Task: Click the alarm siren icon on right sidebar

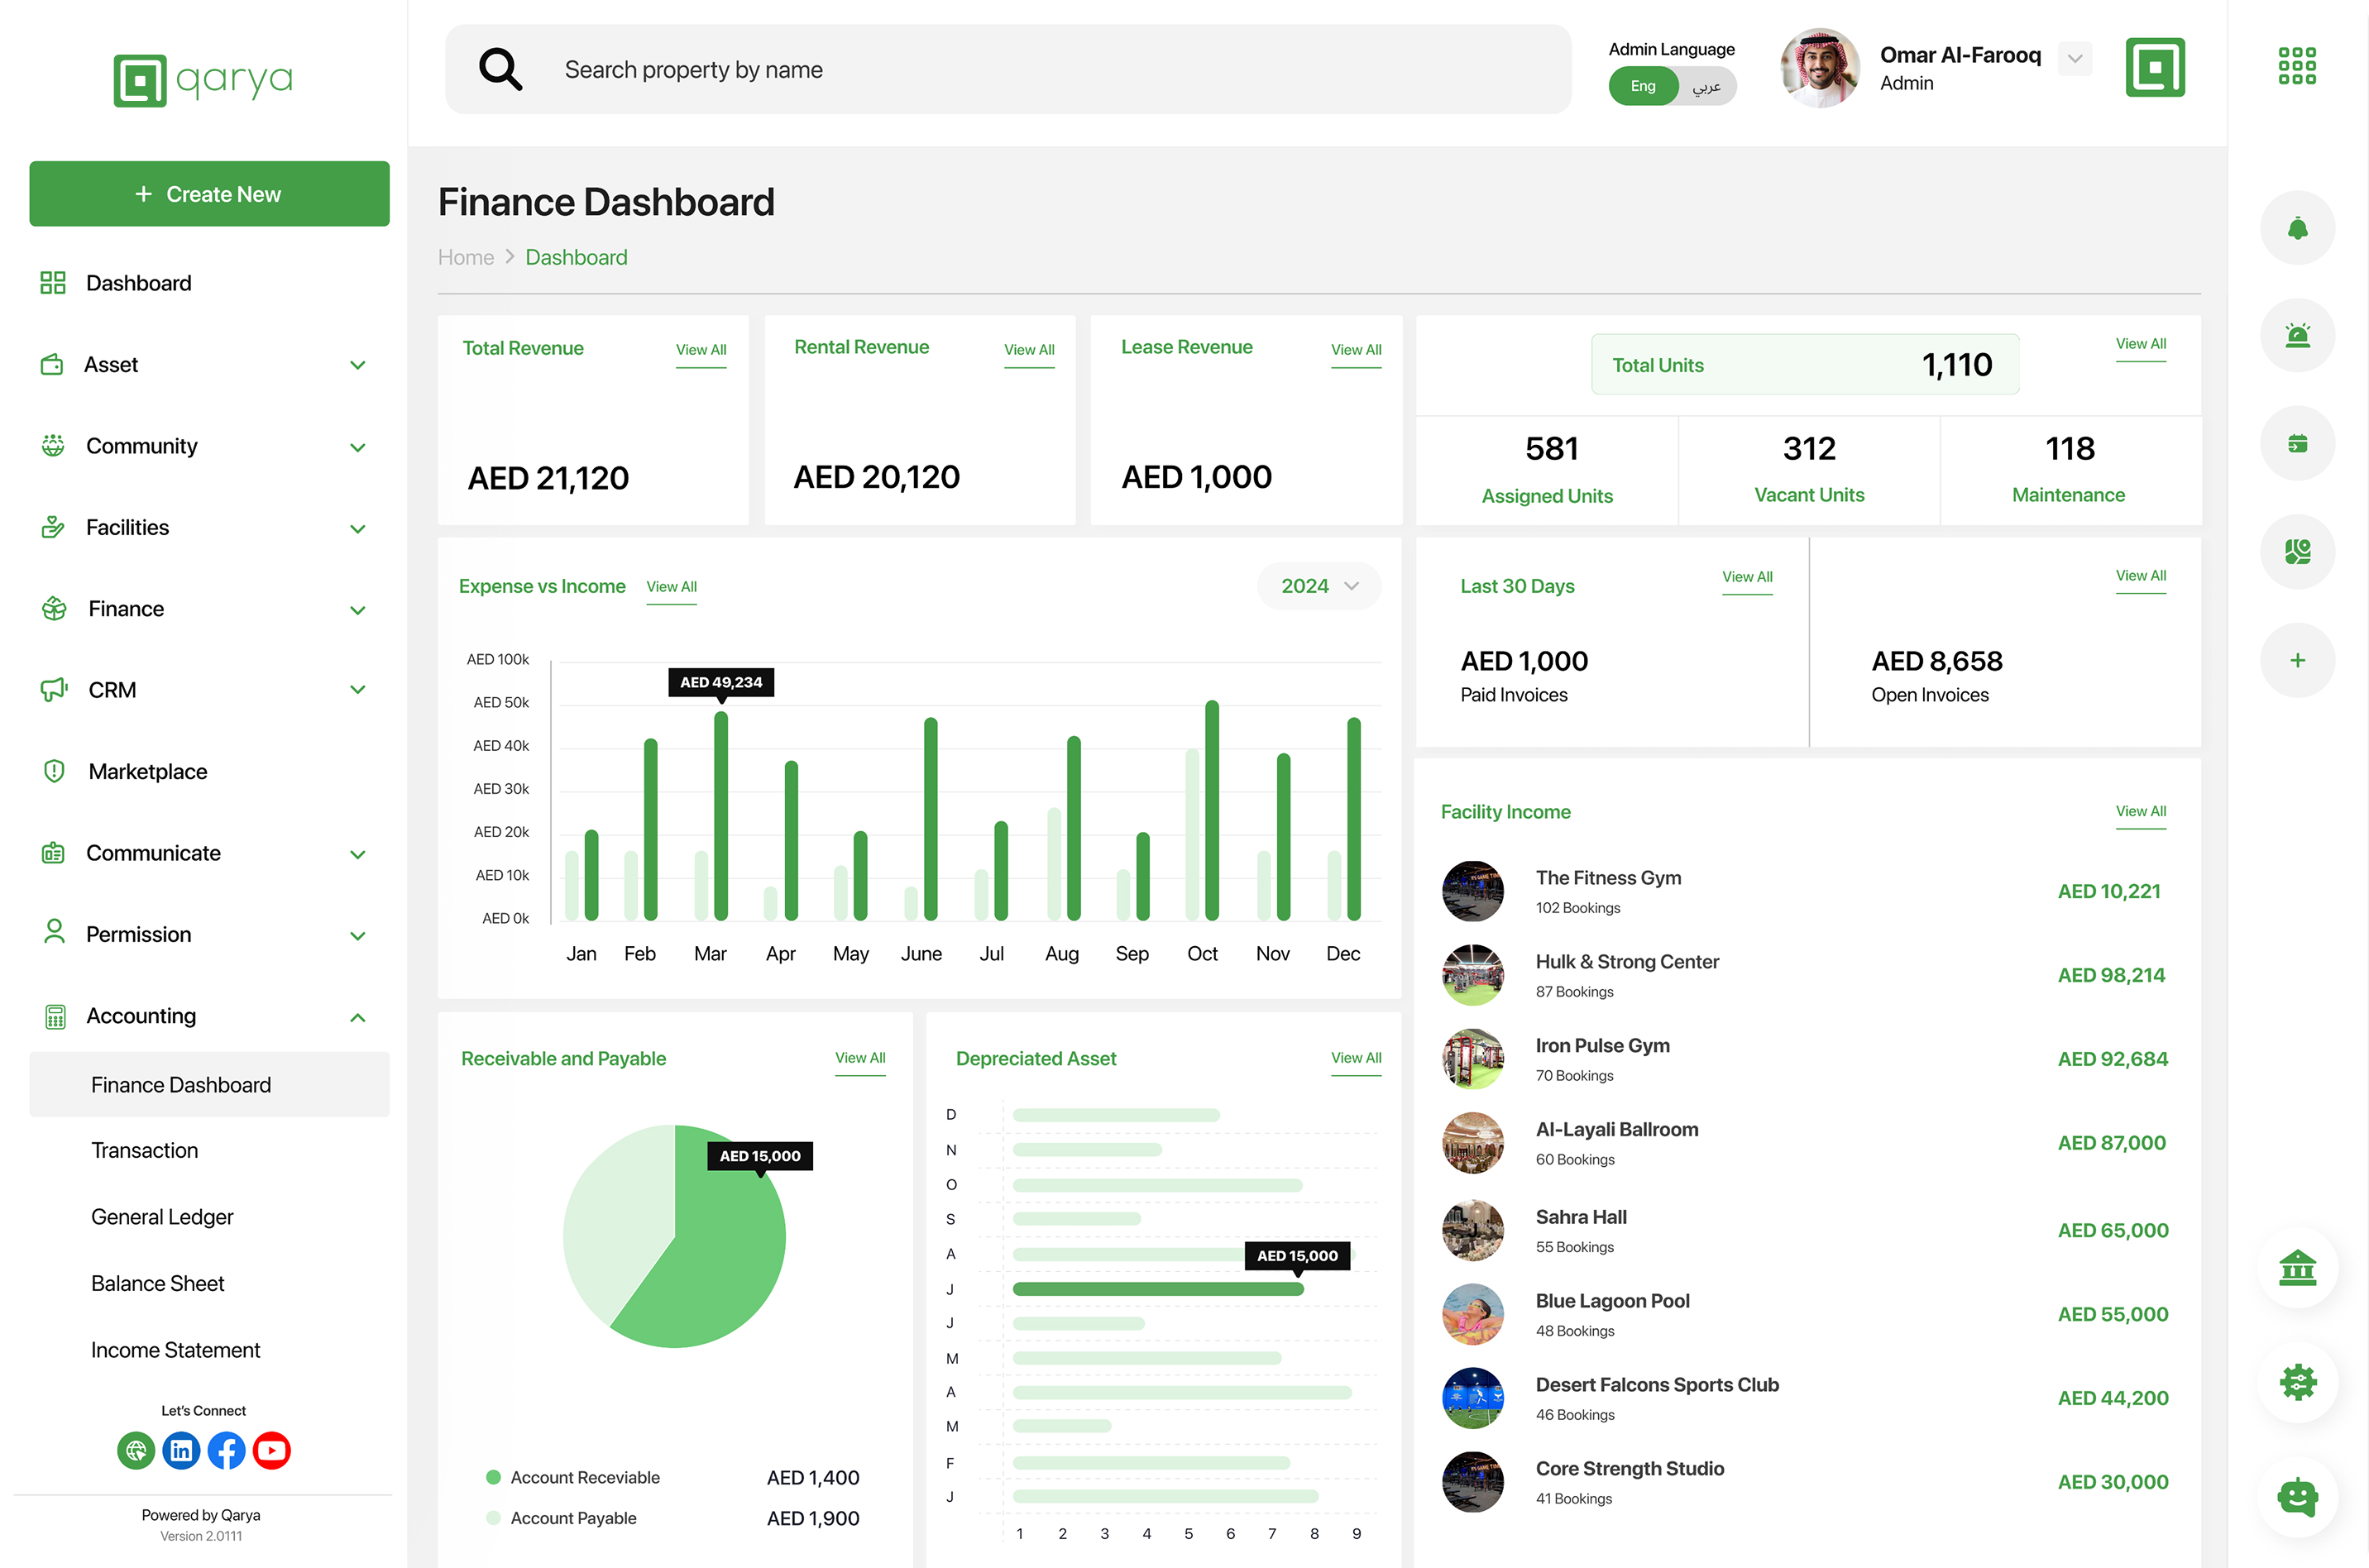Action: pos(2297,336)
